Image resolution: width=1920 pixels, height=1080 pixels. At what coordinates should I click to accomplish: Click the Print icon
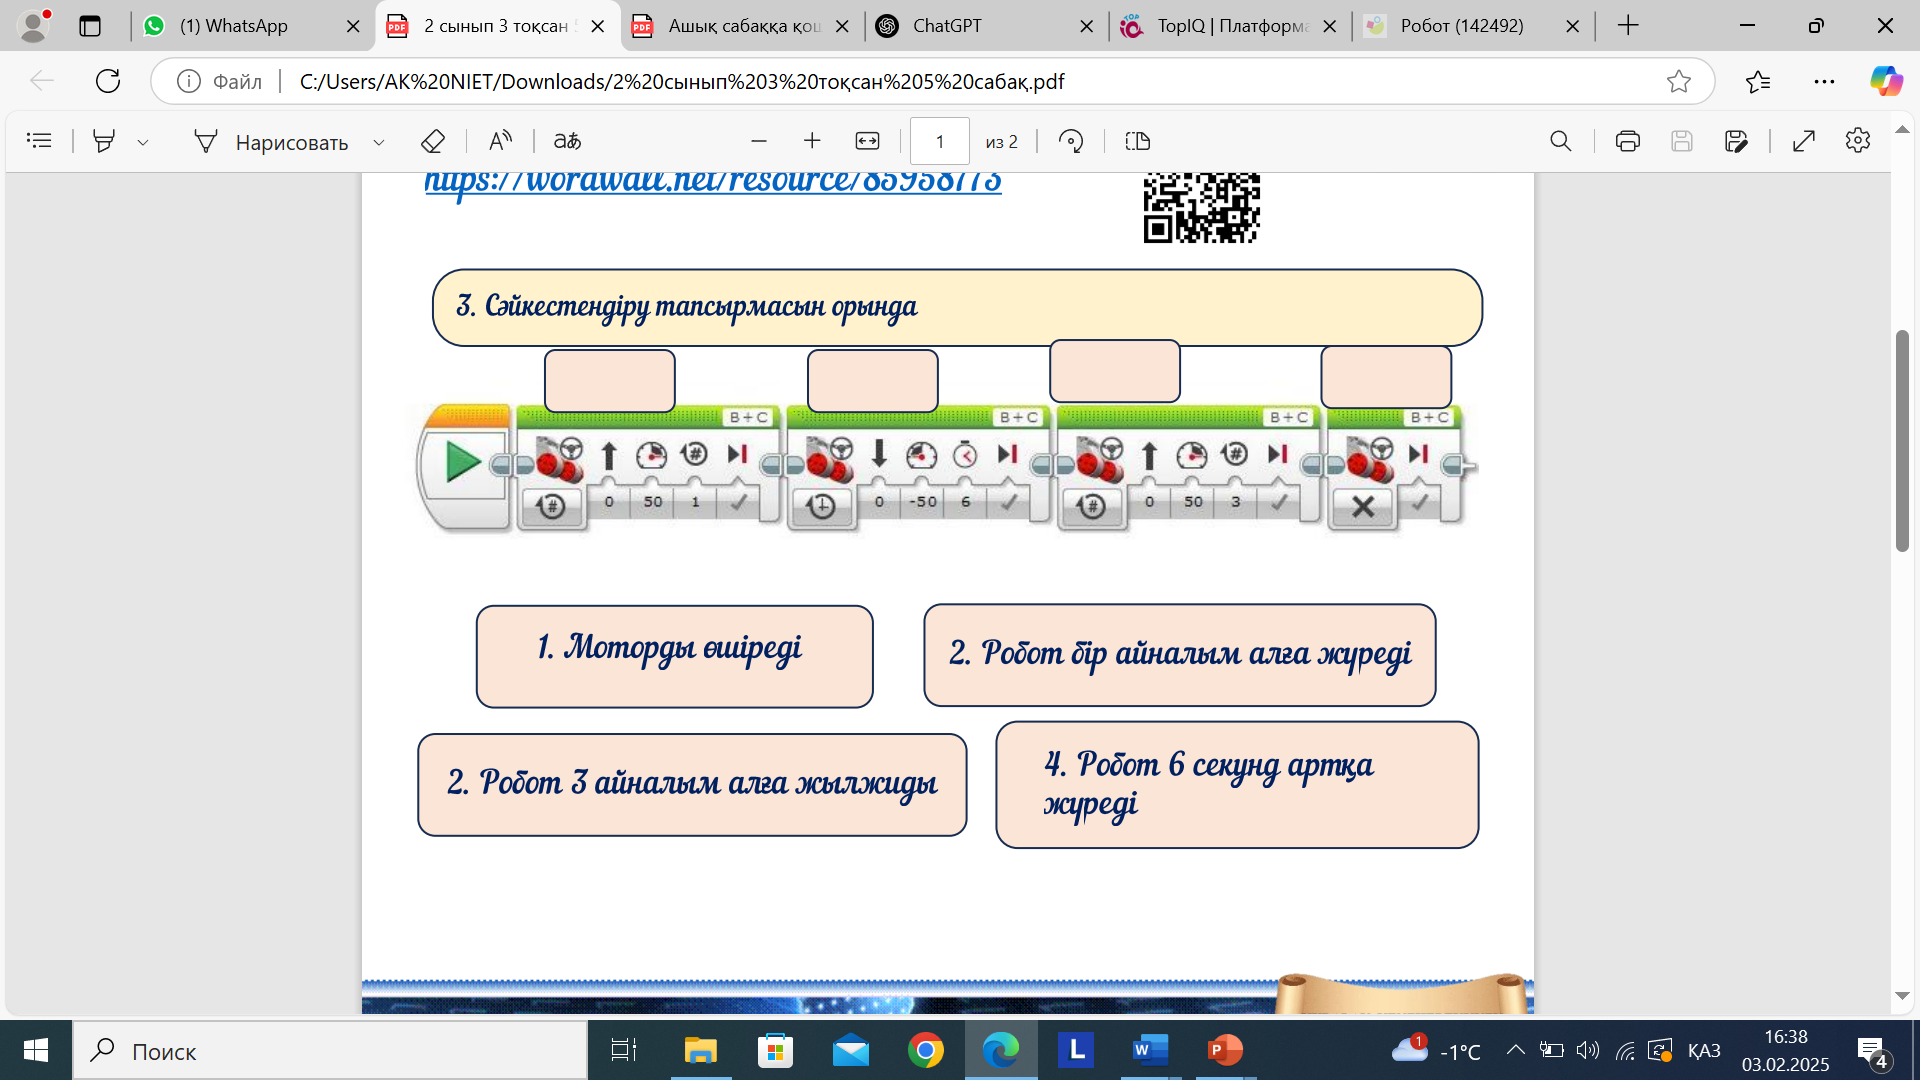point(1627,141)
